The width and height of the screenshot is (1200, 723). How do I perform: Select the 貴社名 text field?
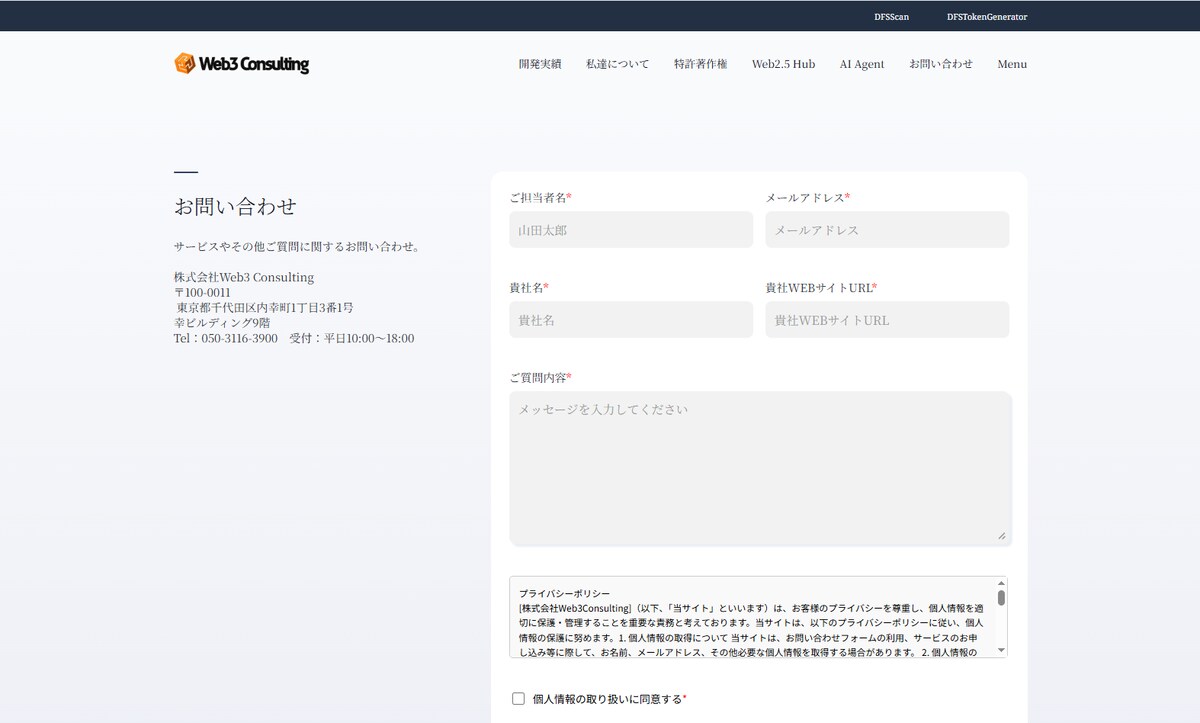pyautogui.click(x=631, y=320)
